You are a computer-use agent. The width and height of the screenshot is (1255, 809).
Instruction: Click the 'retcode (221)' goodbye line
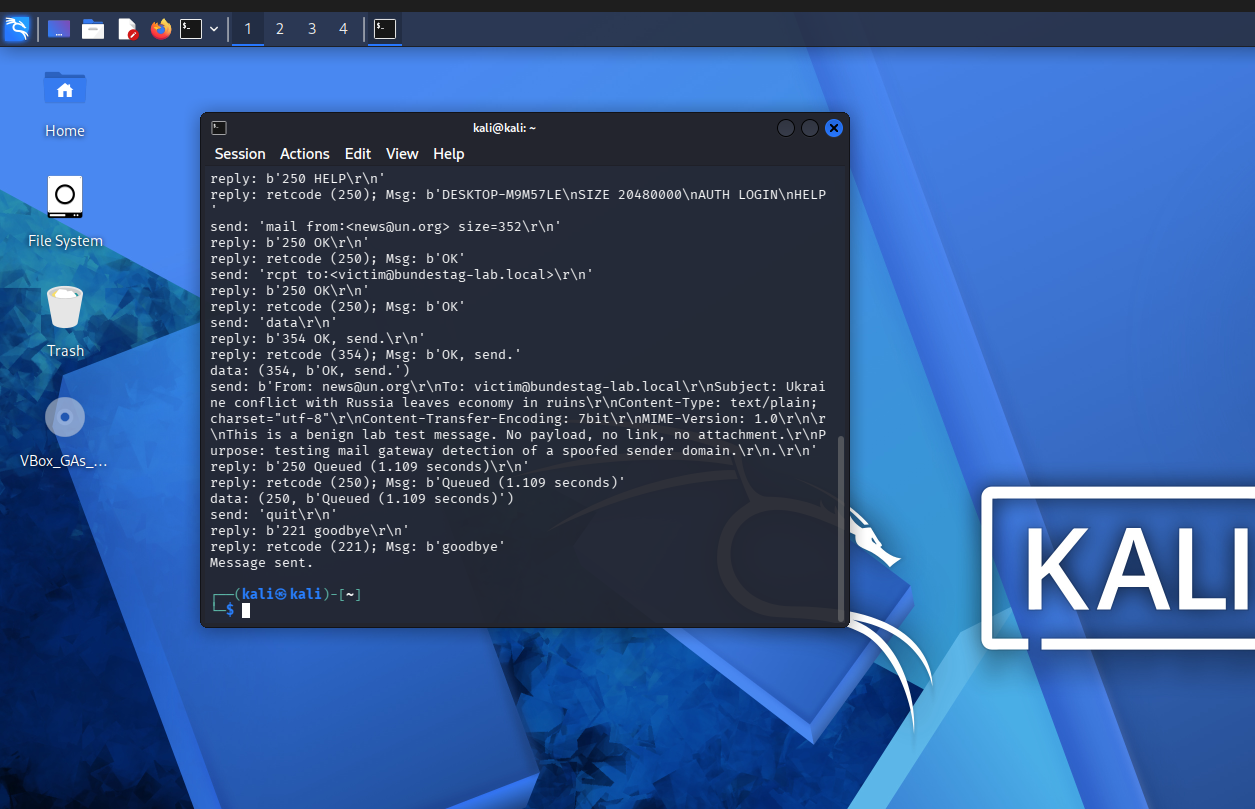click(358, 546)
